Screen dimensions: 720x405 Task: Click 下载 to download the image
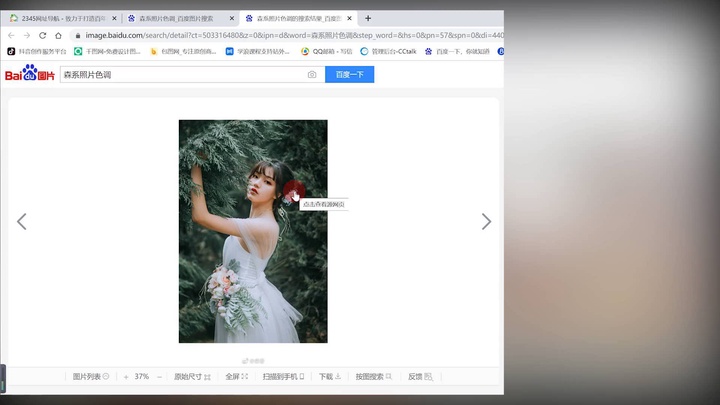click(330, 377)
